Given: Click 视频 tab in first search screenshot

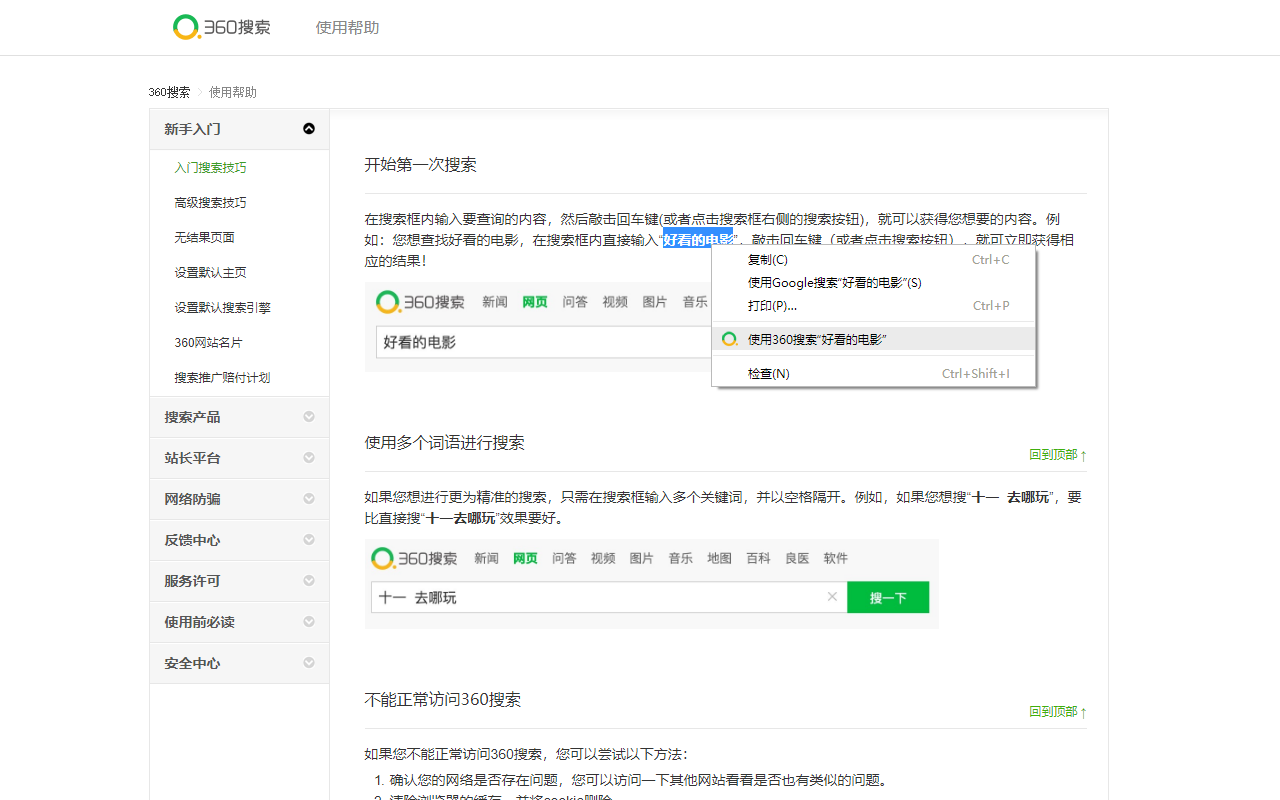Looking at the screenshot, I should click(x=615, y=302).
